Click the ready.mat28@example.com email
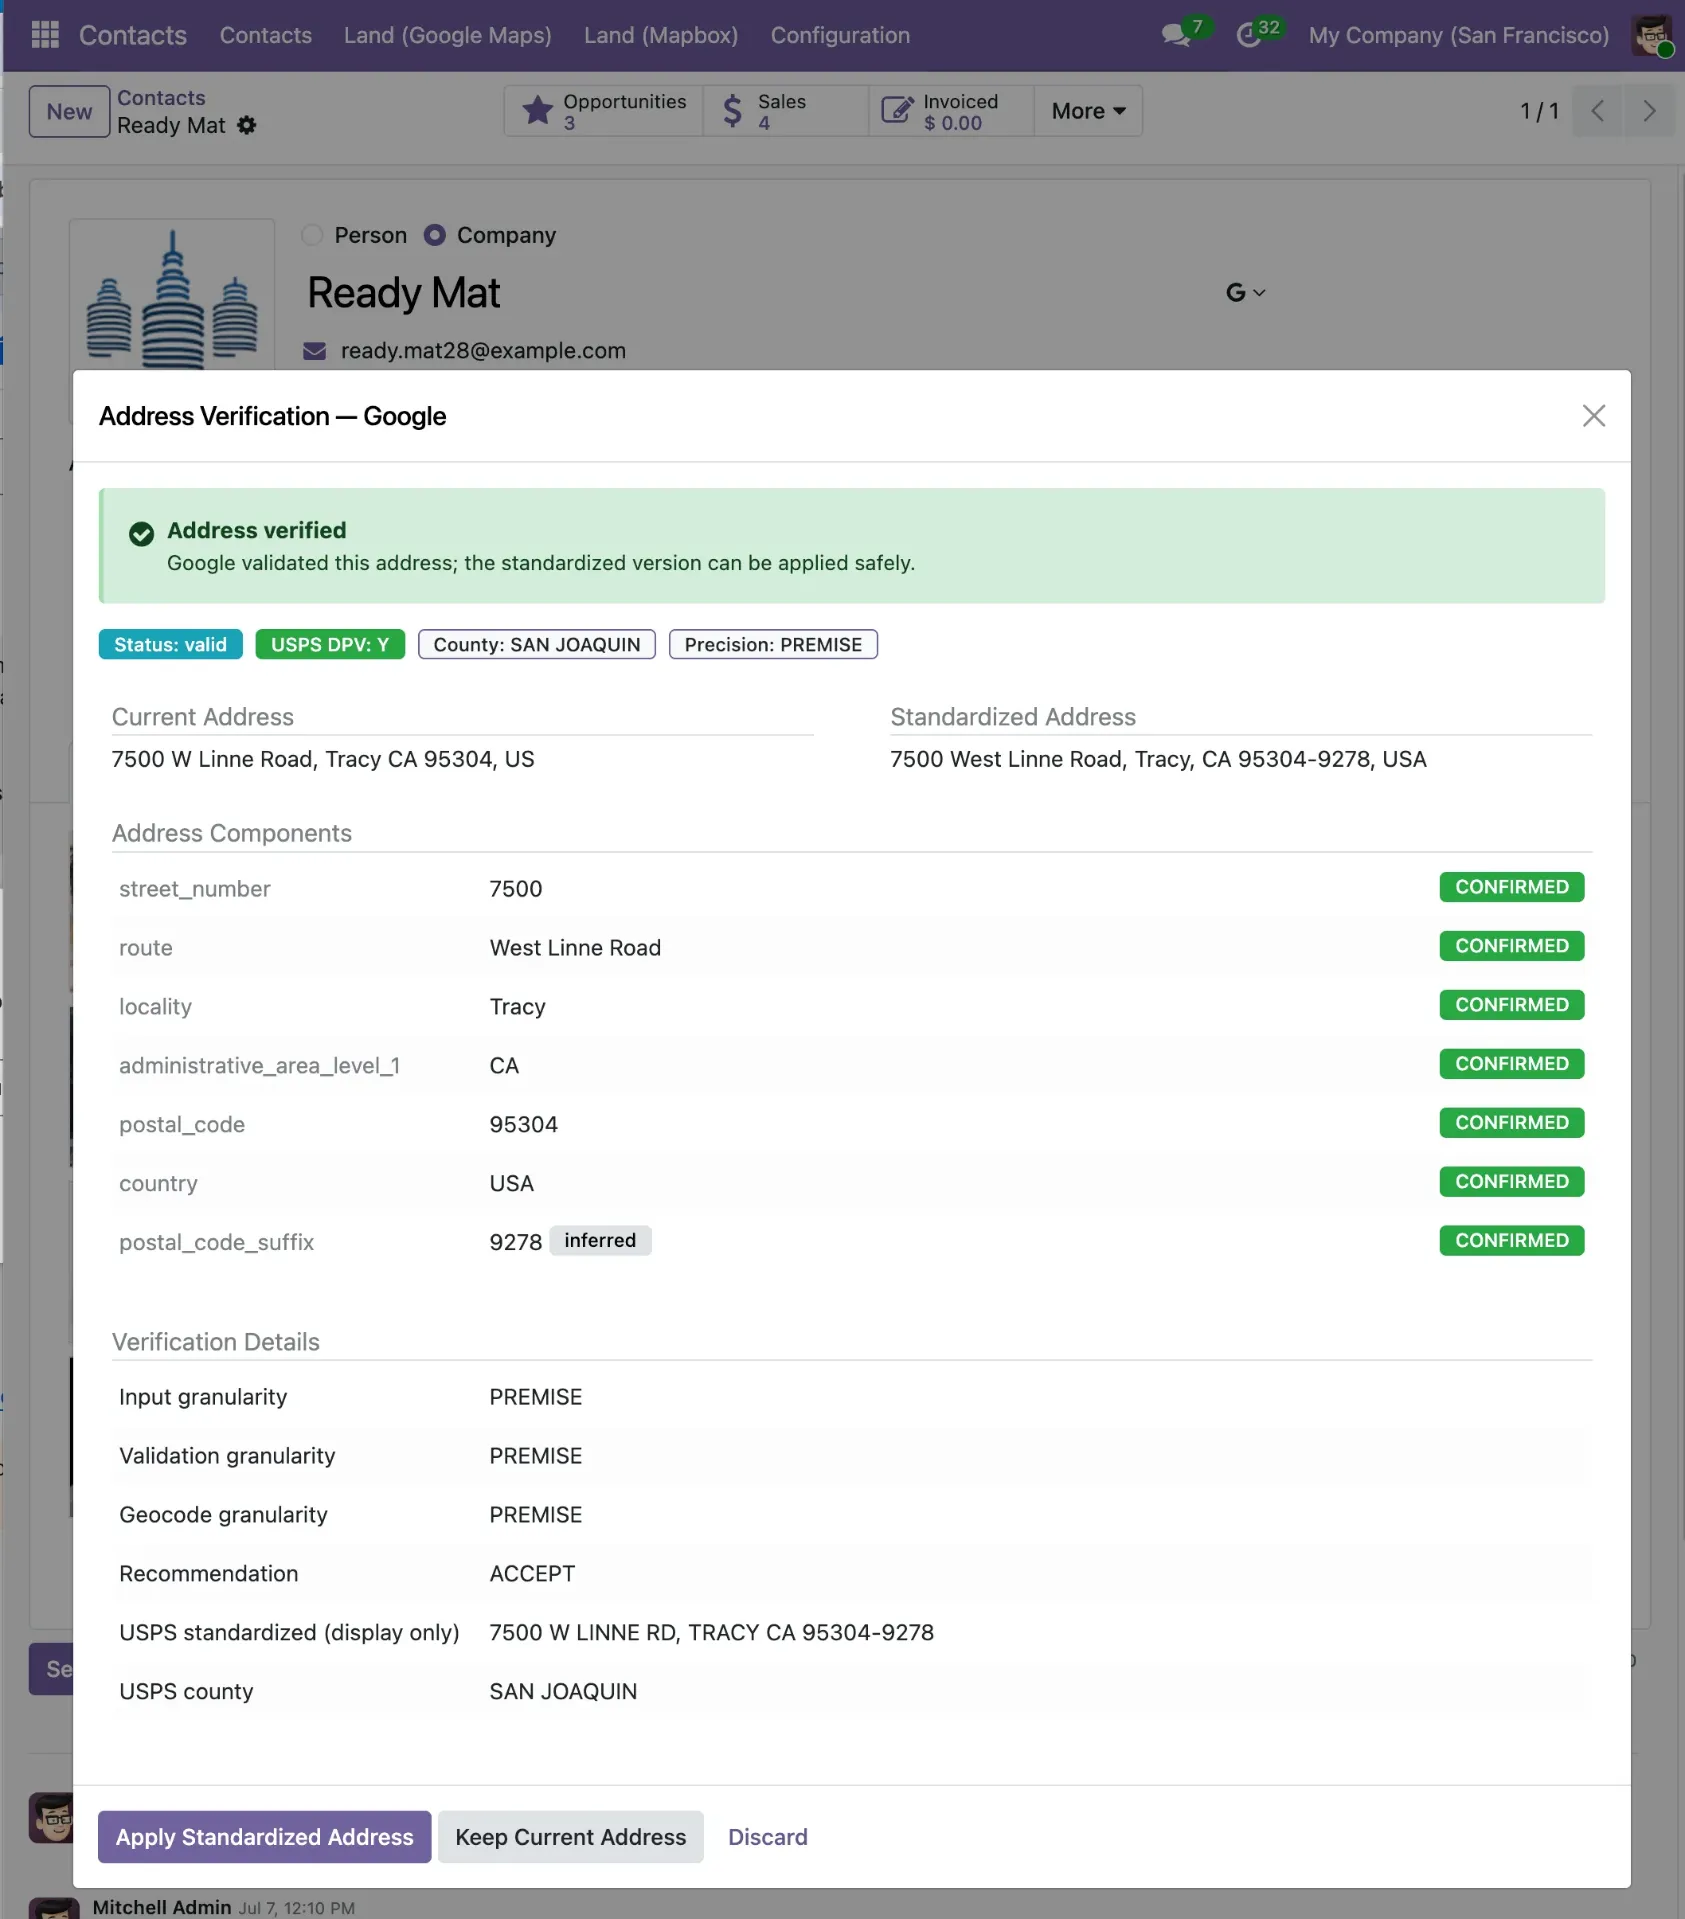 click(483, 351)
